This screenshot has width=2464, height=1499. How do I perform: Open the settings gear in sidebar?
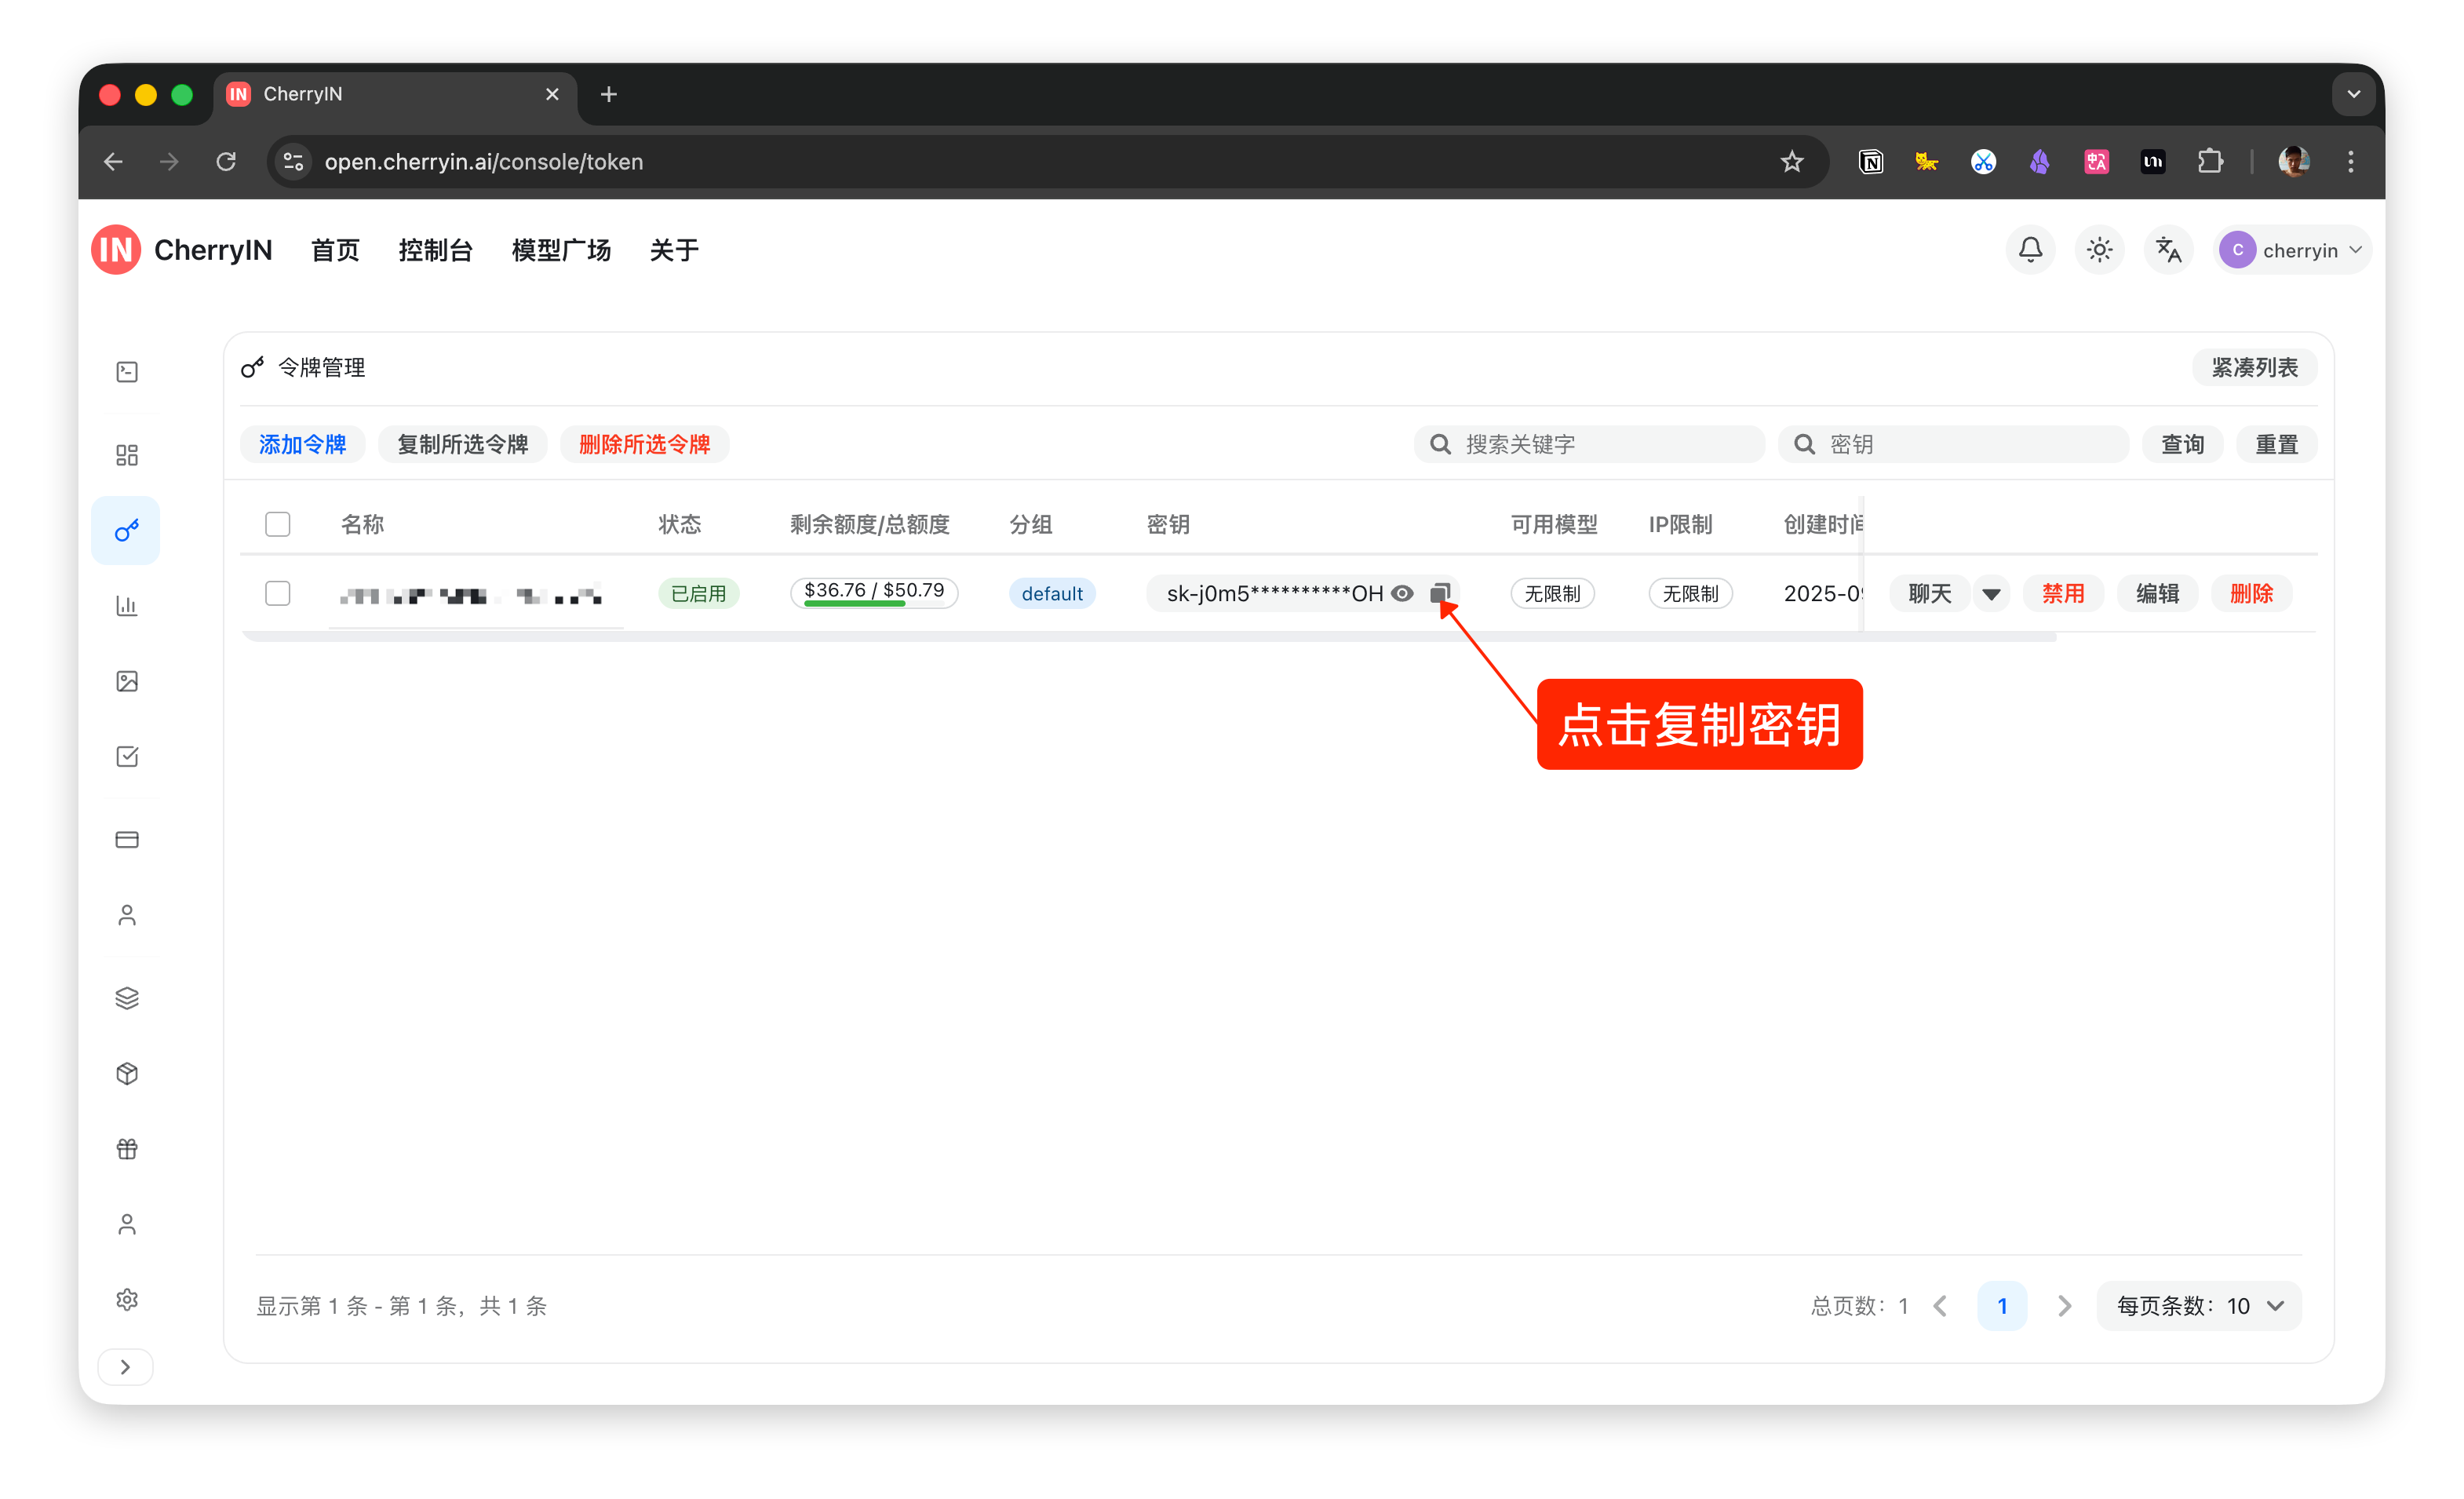(127, 1299)
